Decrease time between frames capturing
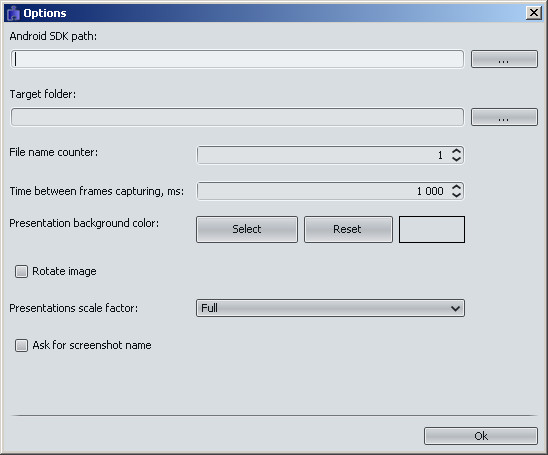Image resolution: width=548 pixels, height=455 pixels. coord(456,195)
